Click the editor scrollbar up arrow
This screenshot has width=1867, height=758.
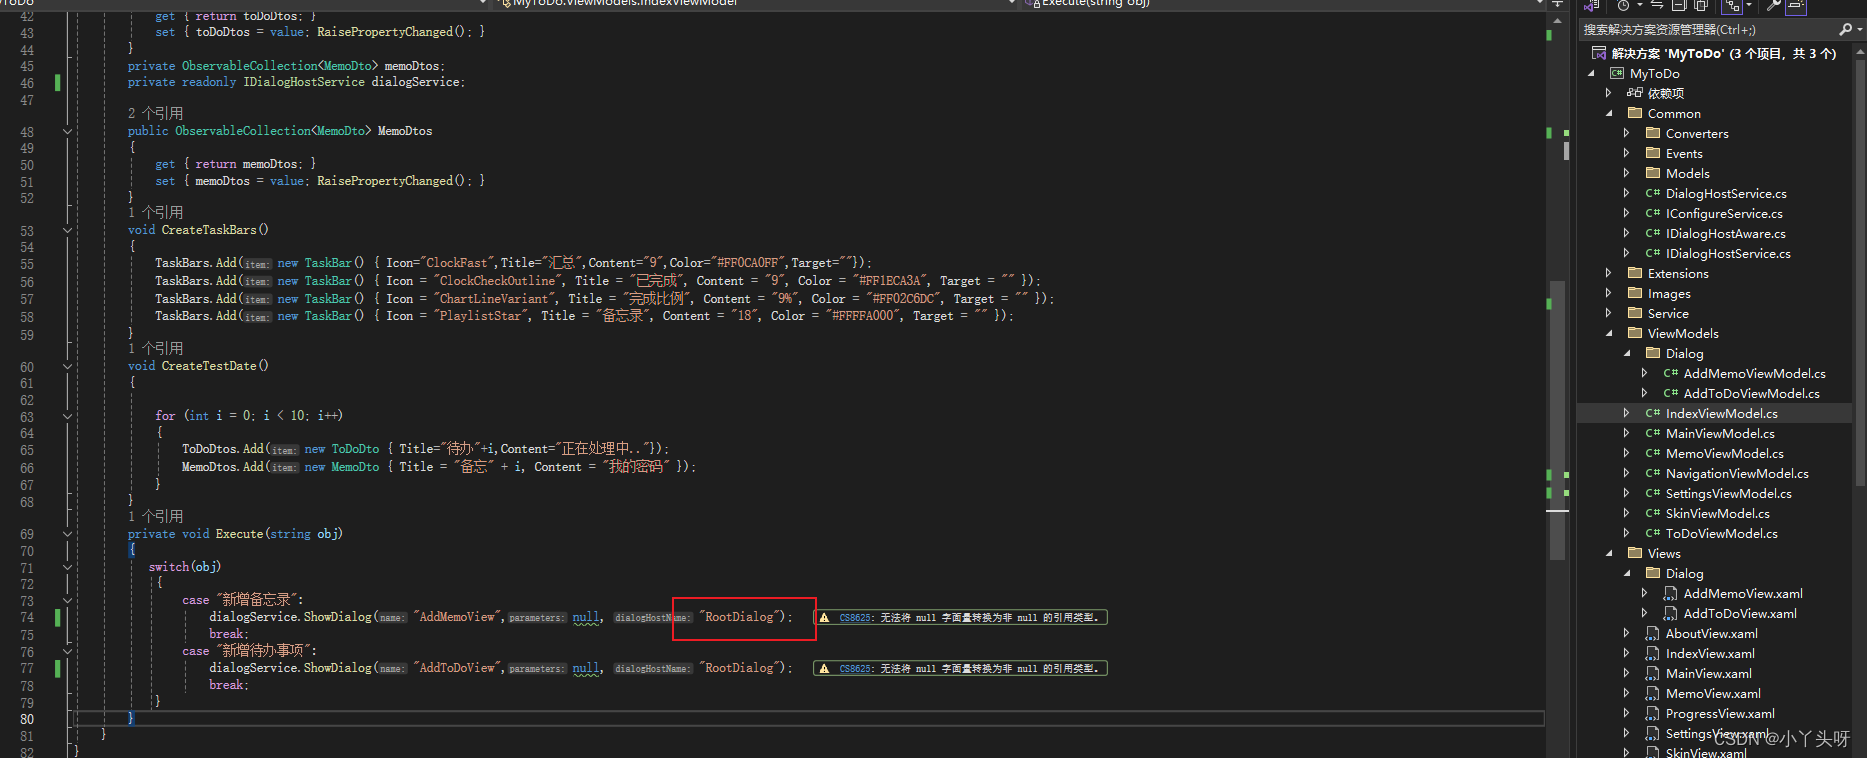[1557, 19]
